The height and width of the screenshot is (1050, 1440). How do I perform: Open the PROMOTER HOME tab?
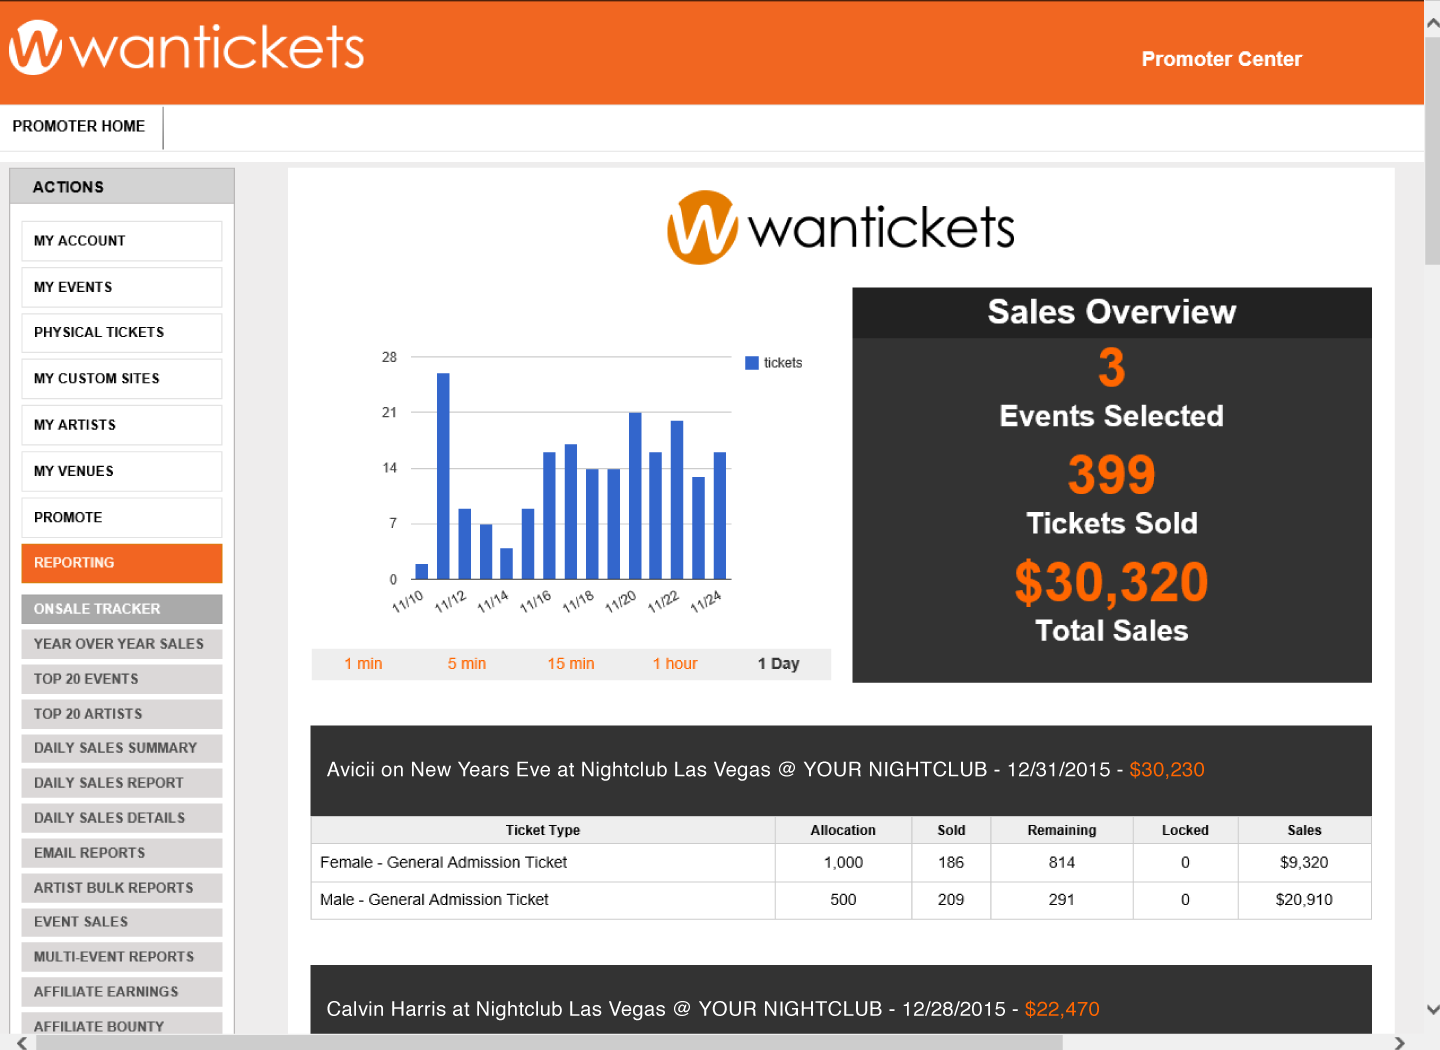point(79,127)
